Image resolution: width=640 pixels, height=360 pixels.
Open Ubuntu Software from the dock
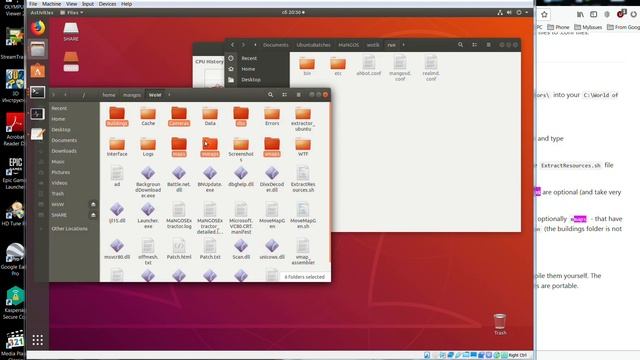point(38,71)
